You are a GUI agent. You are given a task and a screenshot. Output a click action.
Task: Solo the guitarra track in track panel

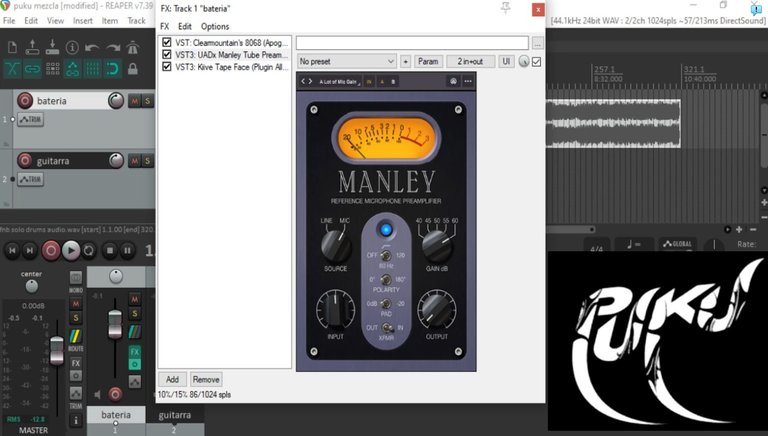tap(147, 161)
